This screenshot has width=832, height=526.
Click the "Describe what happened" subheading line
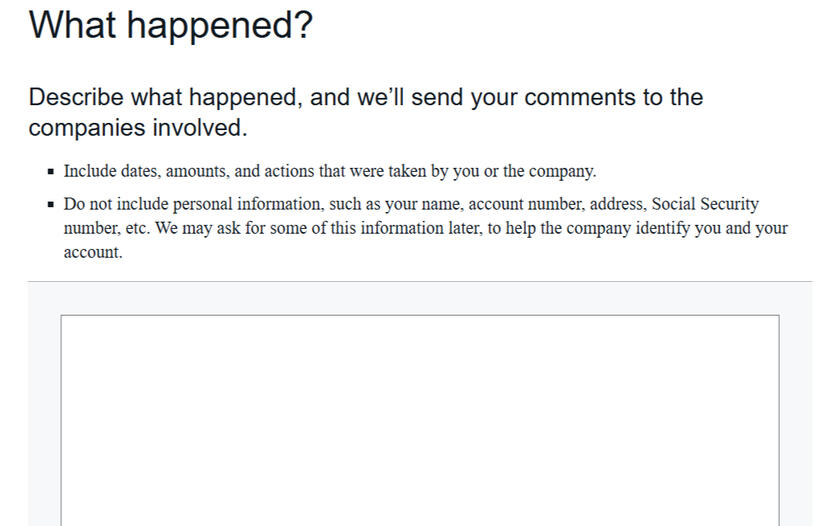[365, 98]
